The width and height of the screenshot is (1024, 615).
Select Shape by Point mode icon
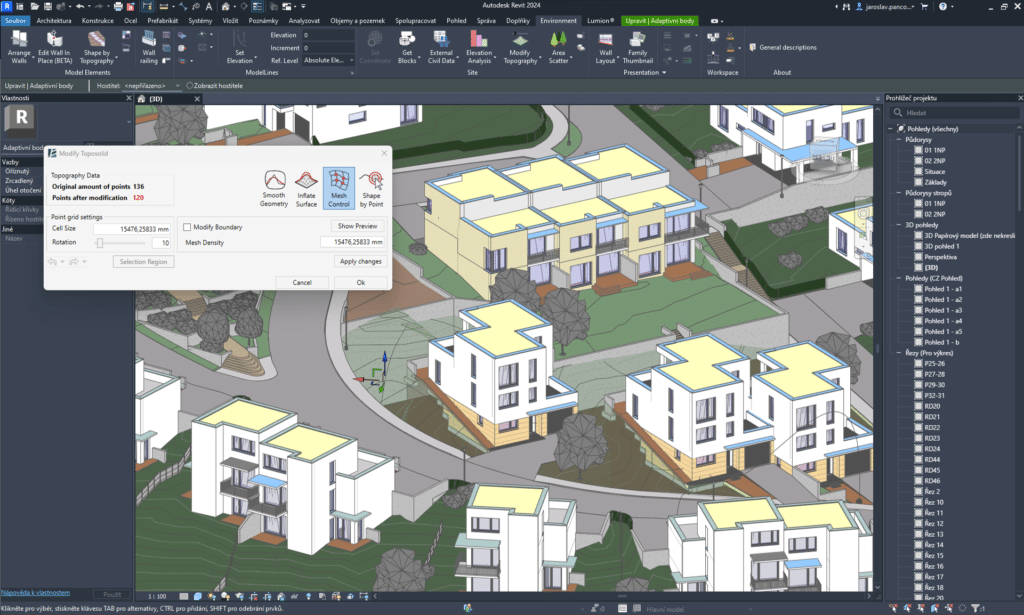point(372,189)
